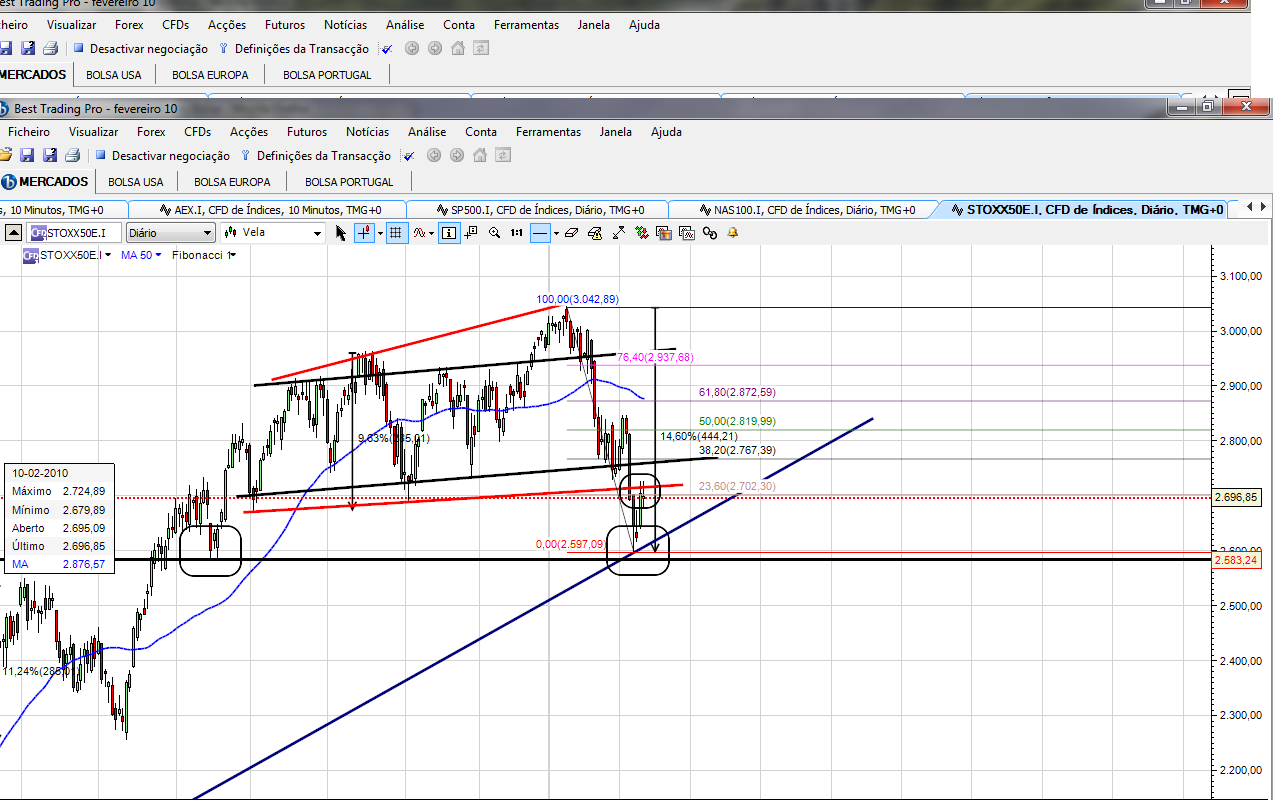Viewport: 1280px width, 800px height.
Task: Open the Diário timeframe dropdown
Action: pyautogui.click(x=170, y=233)
